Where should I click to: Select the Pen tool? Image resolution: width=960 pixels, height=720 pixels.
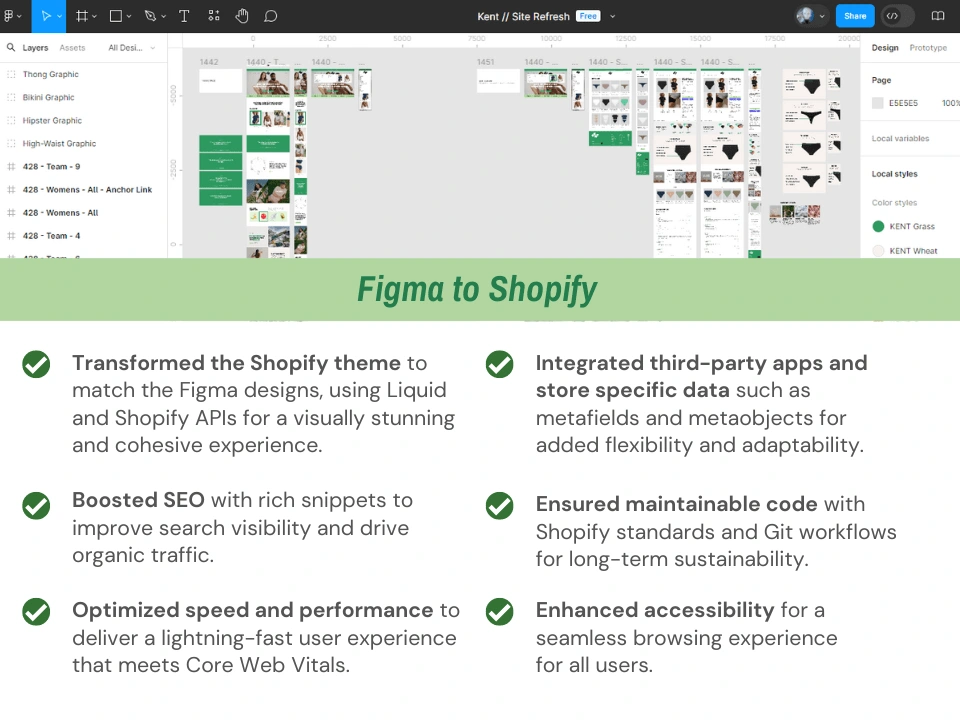[x=150, y=16]
